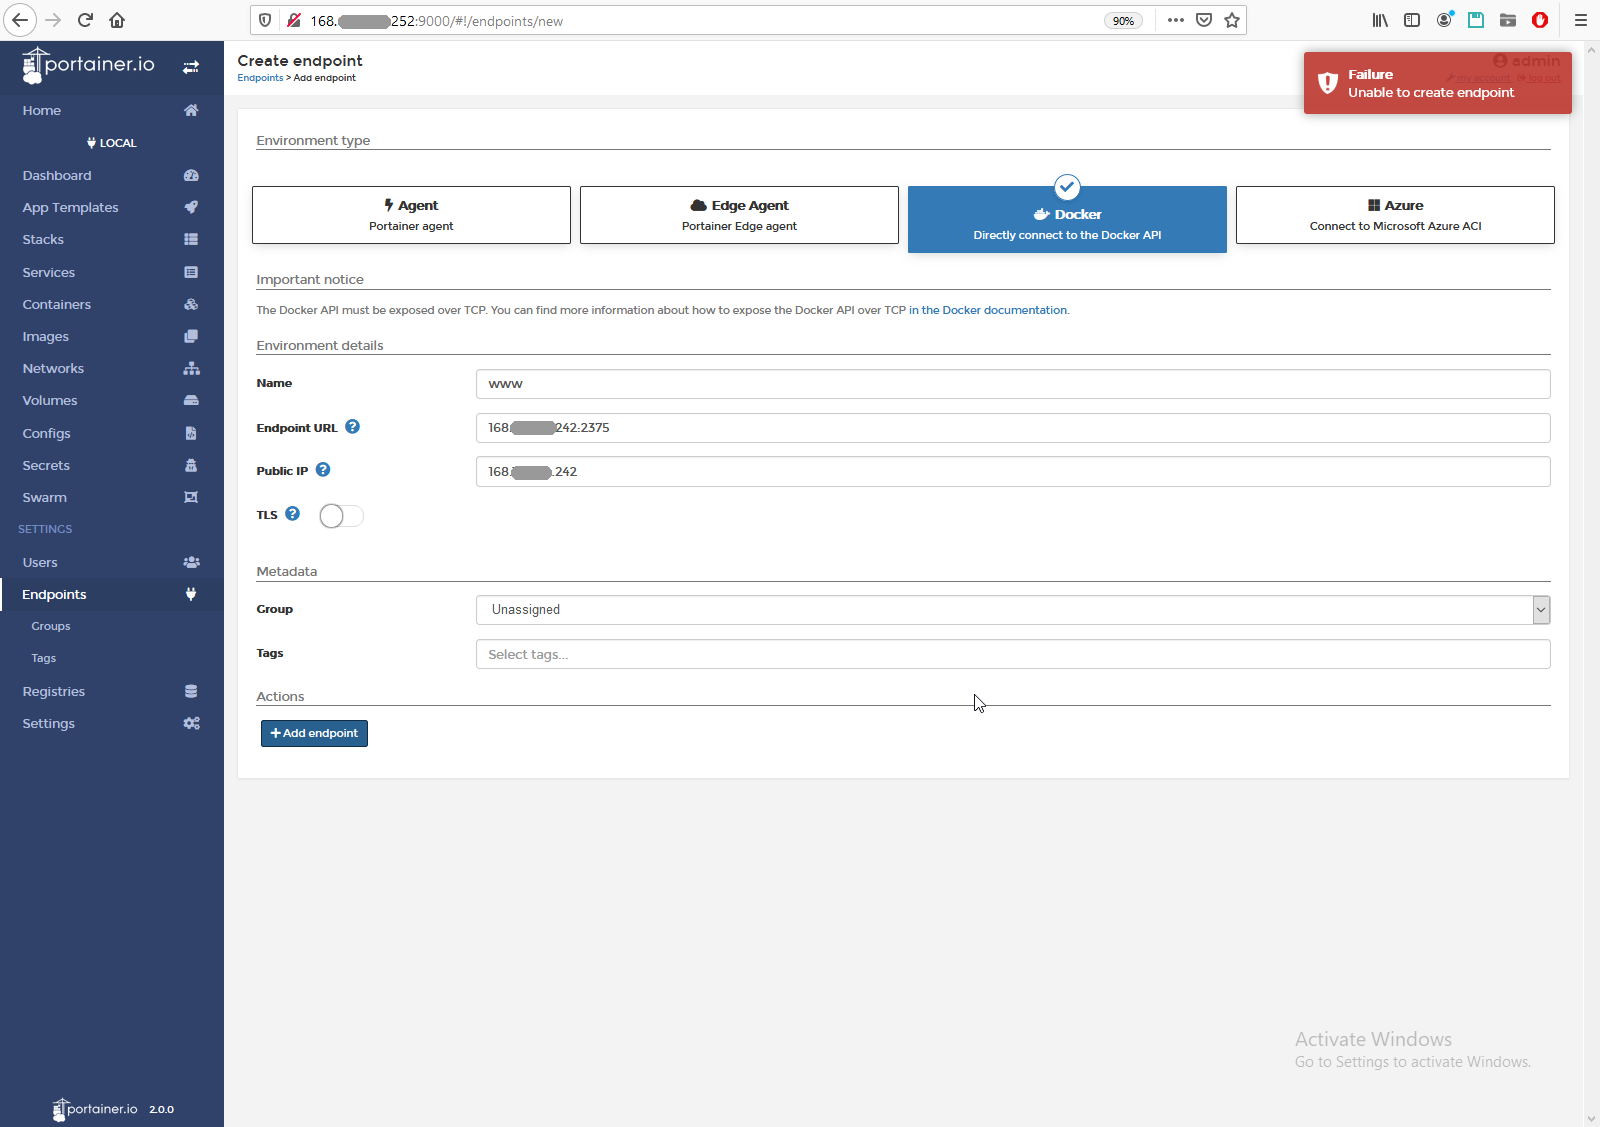Click the Configs file icon
Image resolution: width=1600 pixels, height=1127 pixels.
[191, 433]
